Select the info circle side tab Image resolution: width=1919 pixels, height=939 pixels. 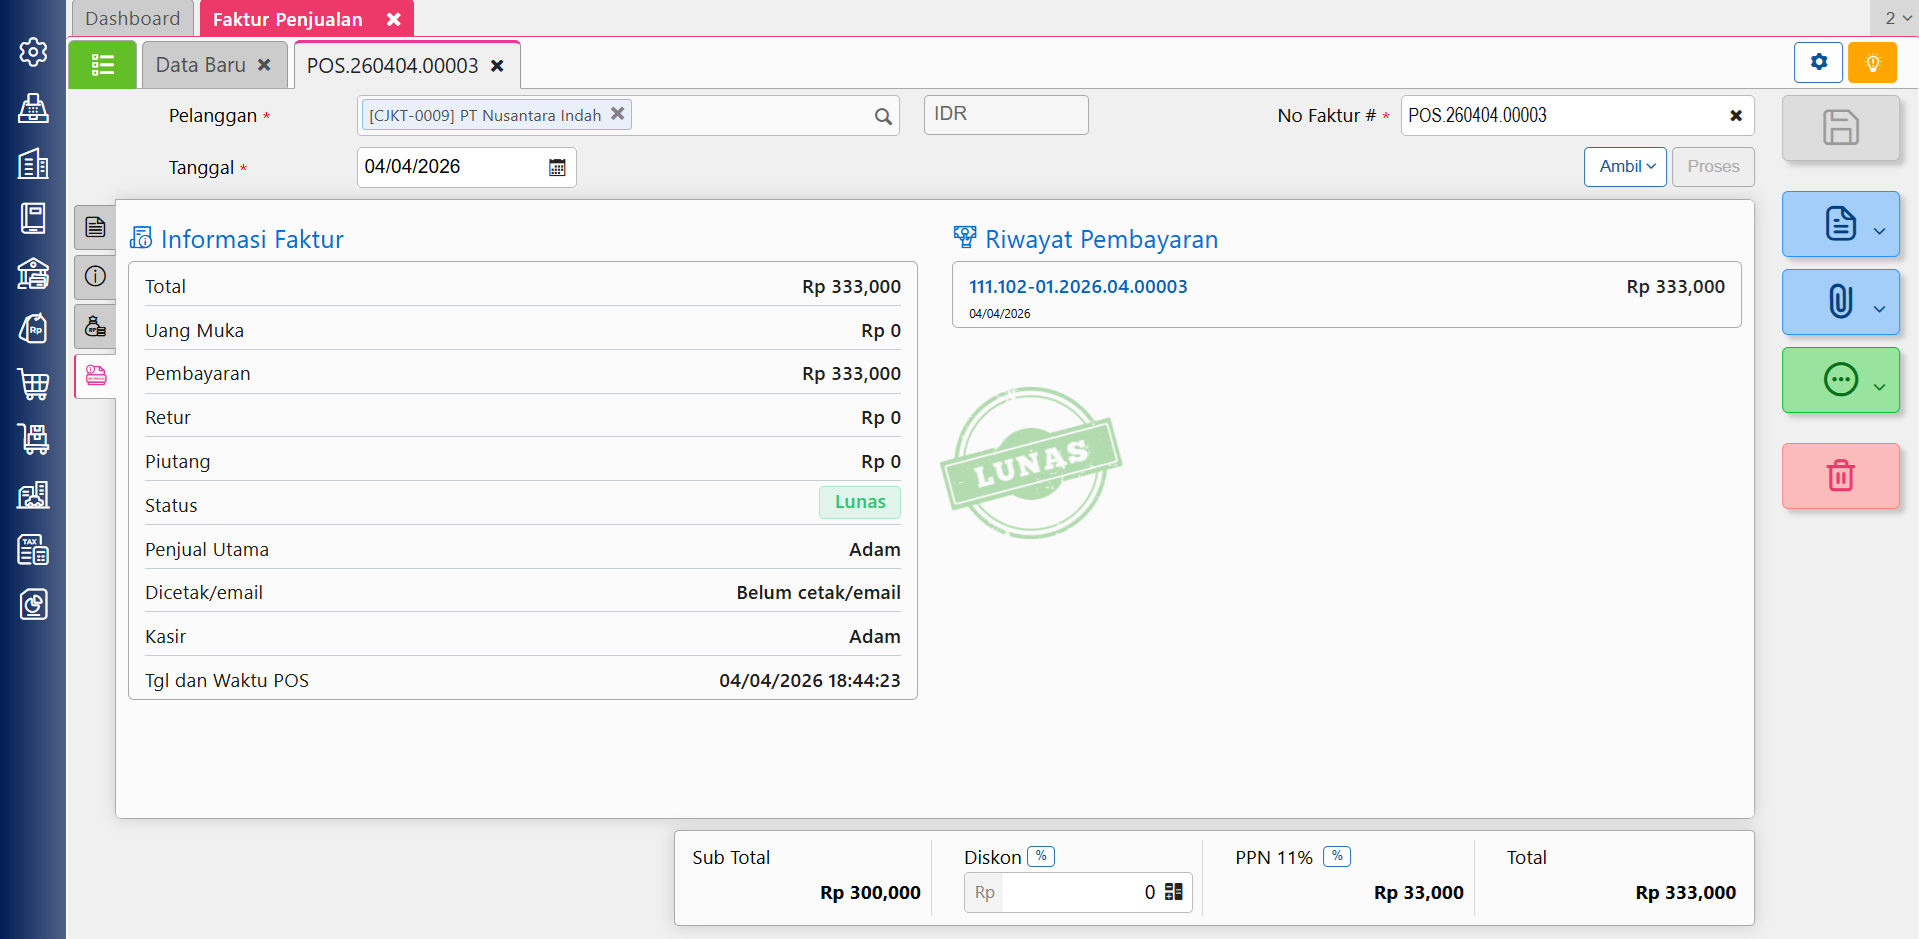coord(95,277)
